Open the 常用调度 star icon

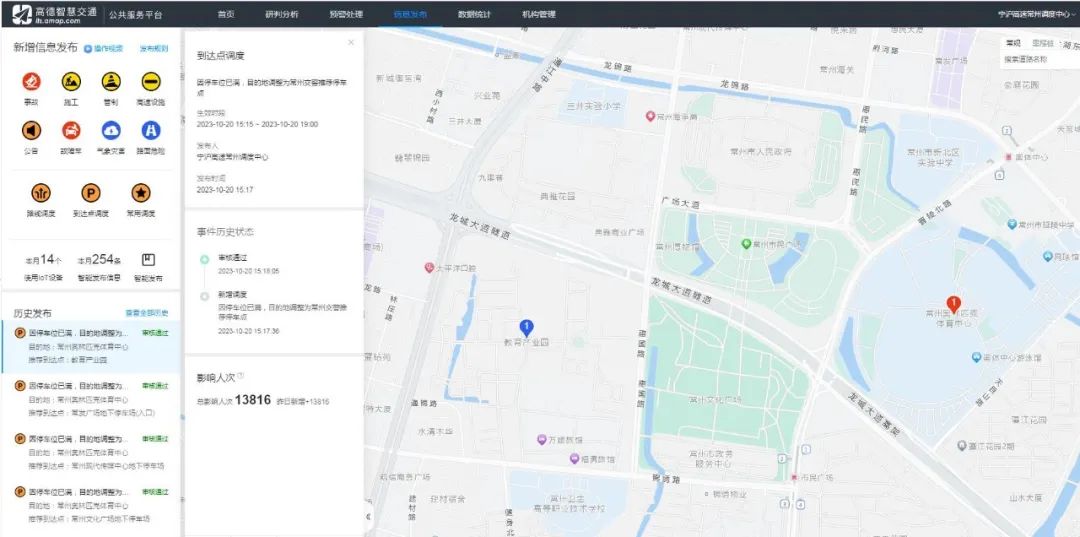coord(141,193)
